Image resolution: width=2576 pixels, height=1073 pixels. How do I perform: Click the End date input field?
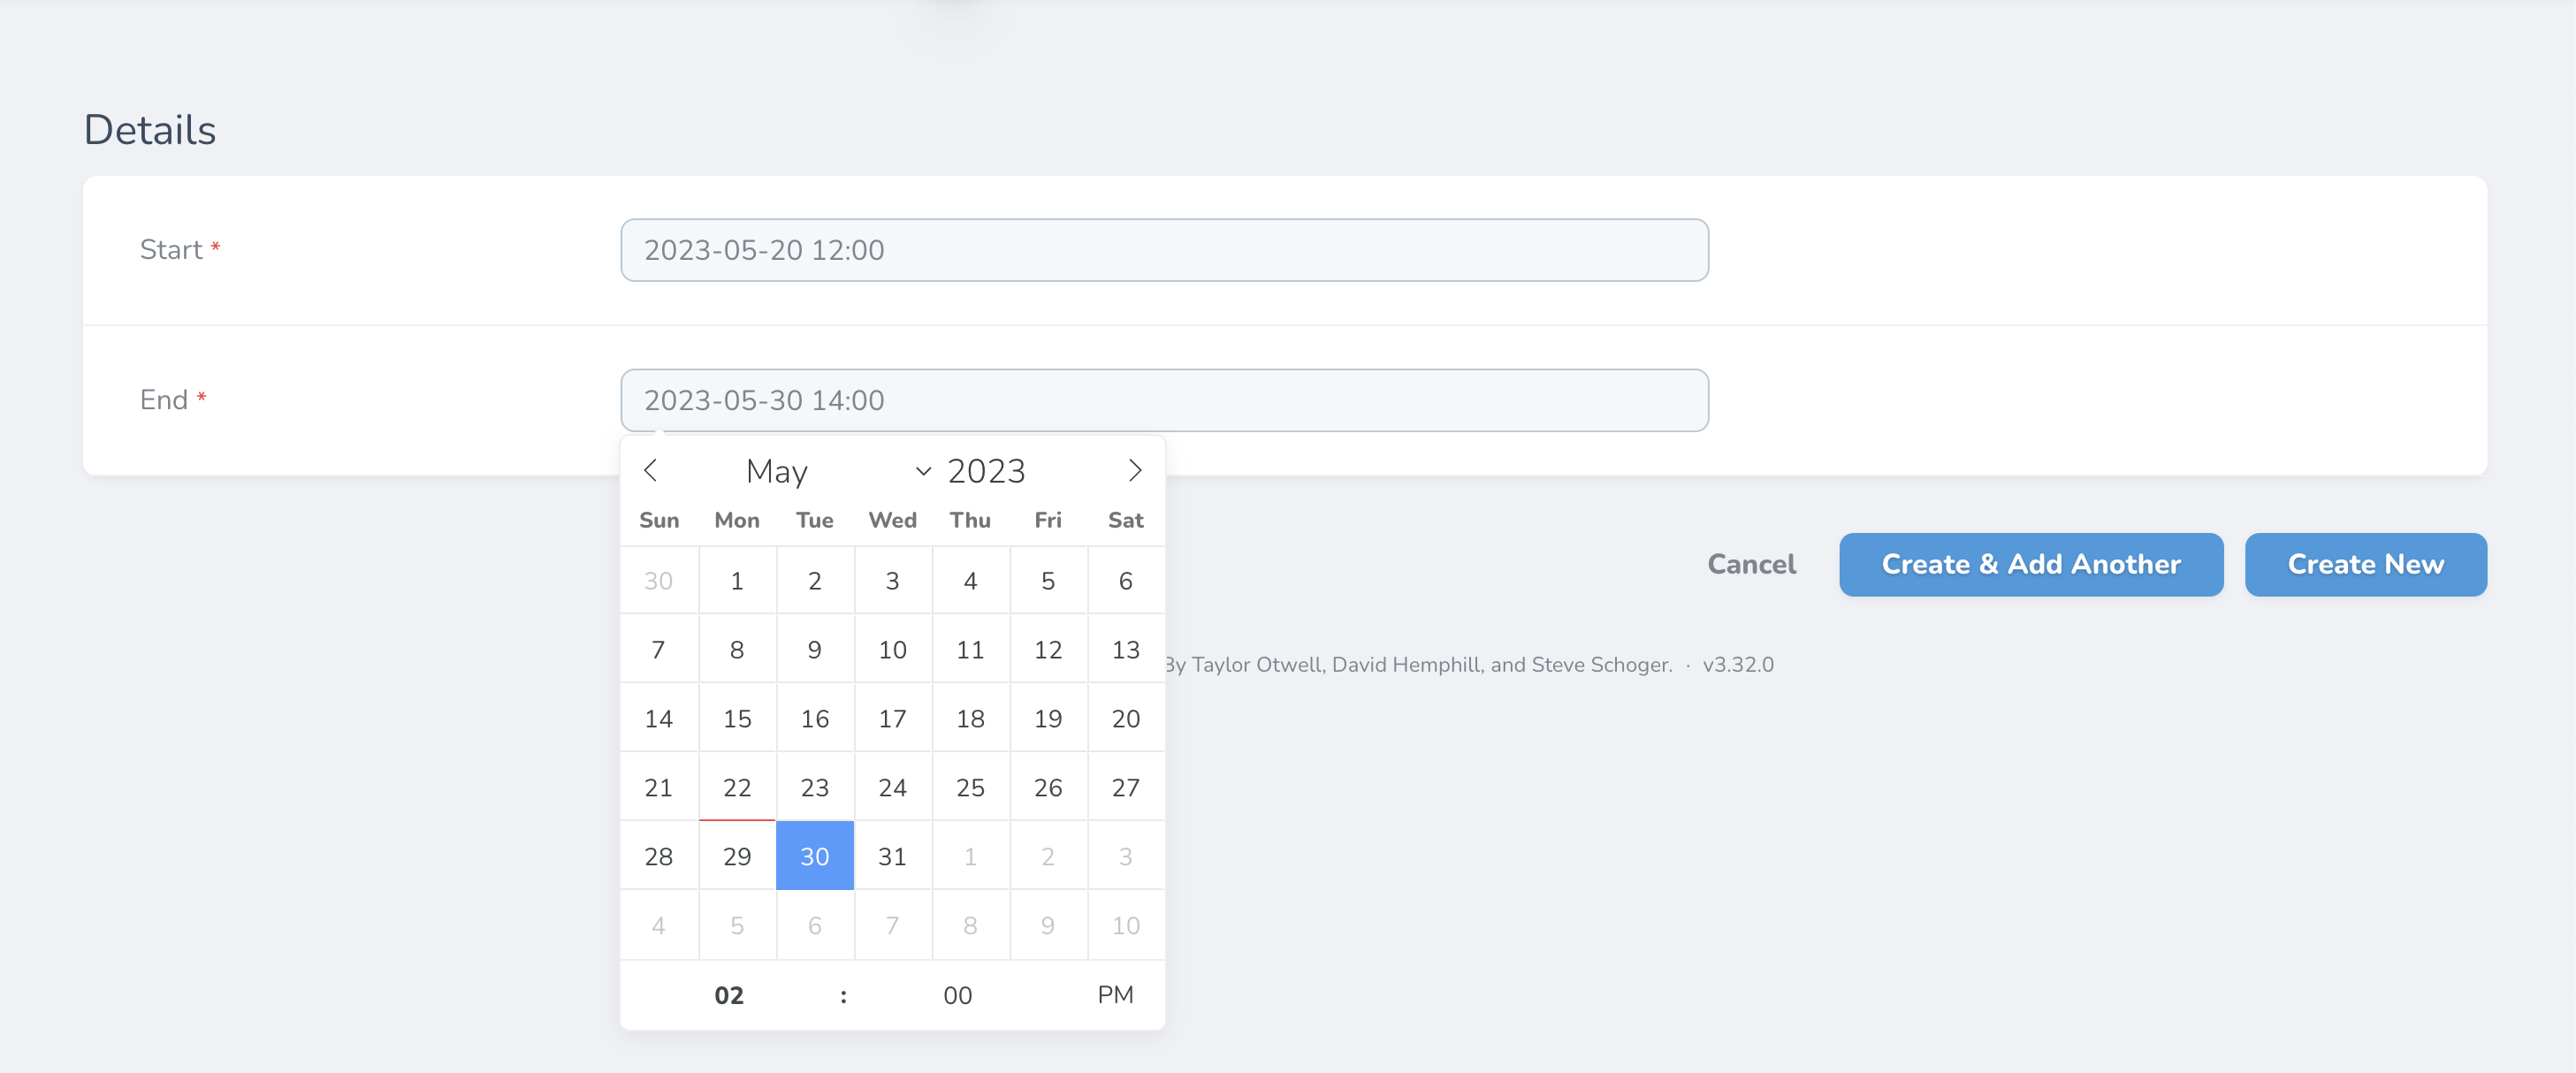click(x=1164, y=400)
